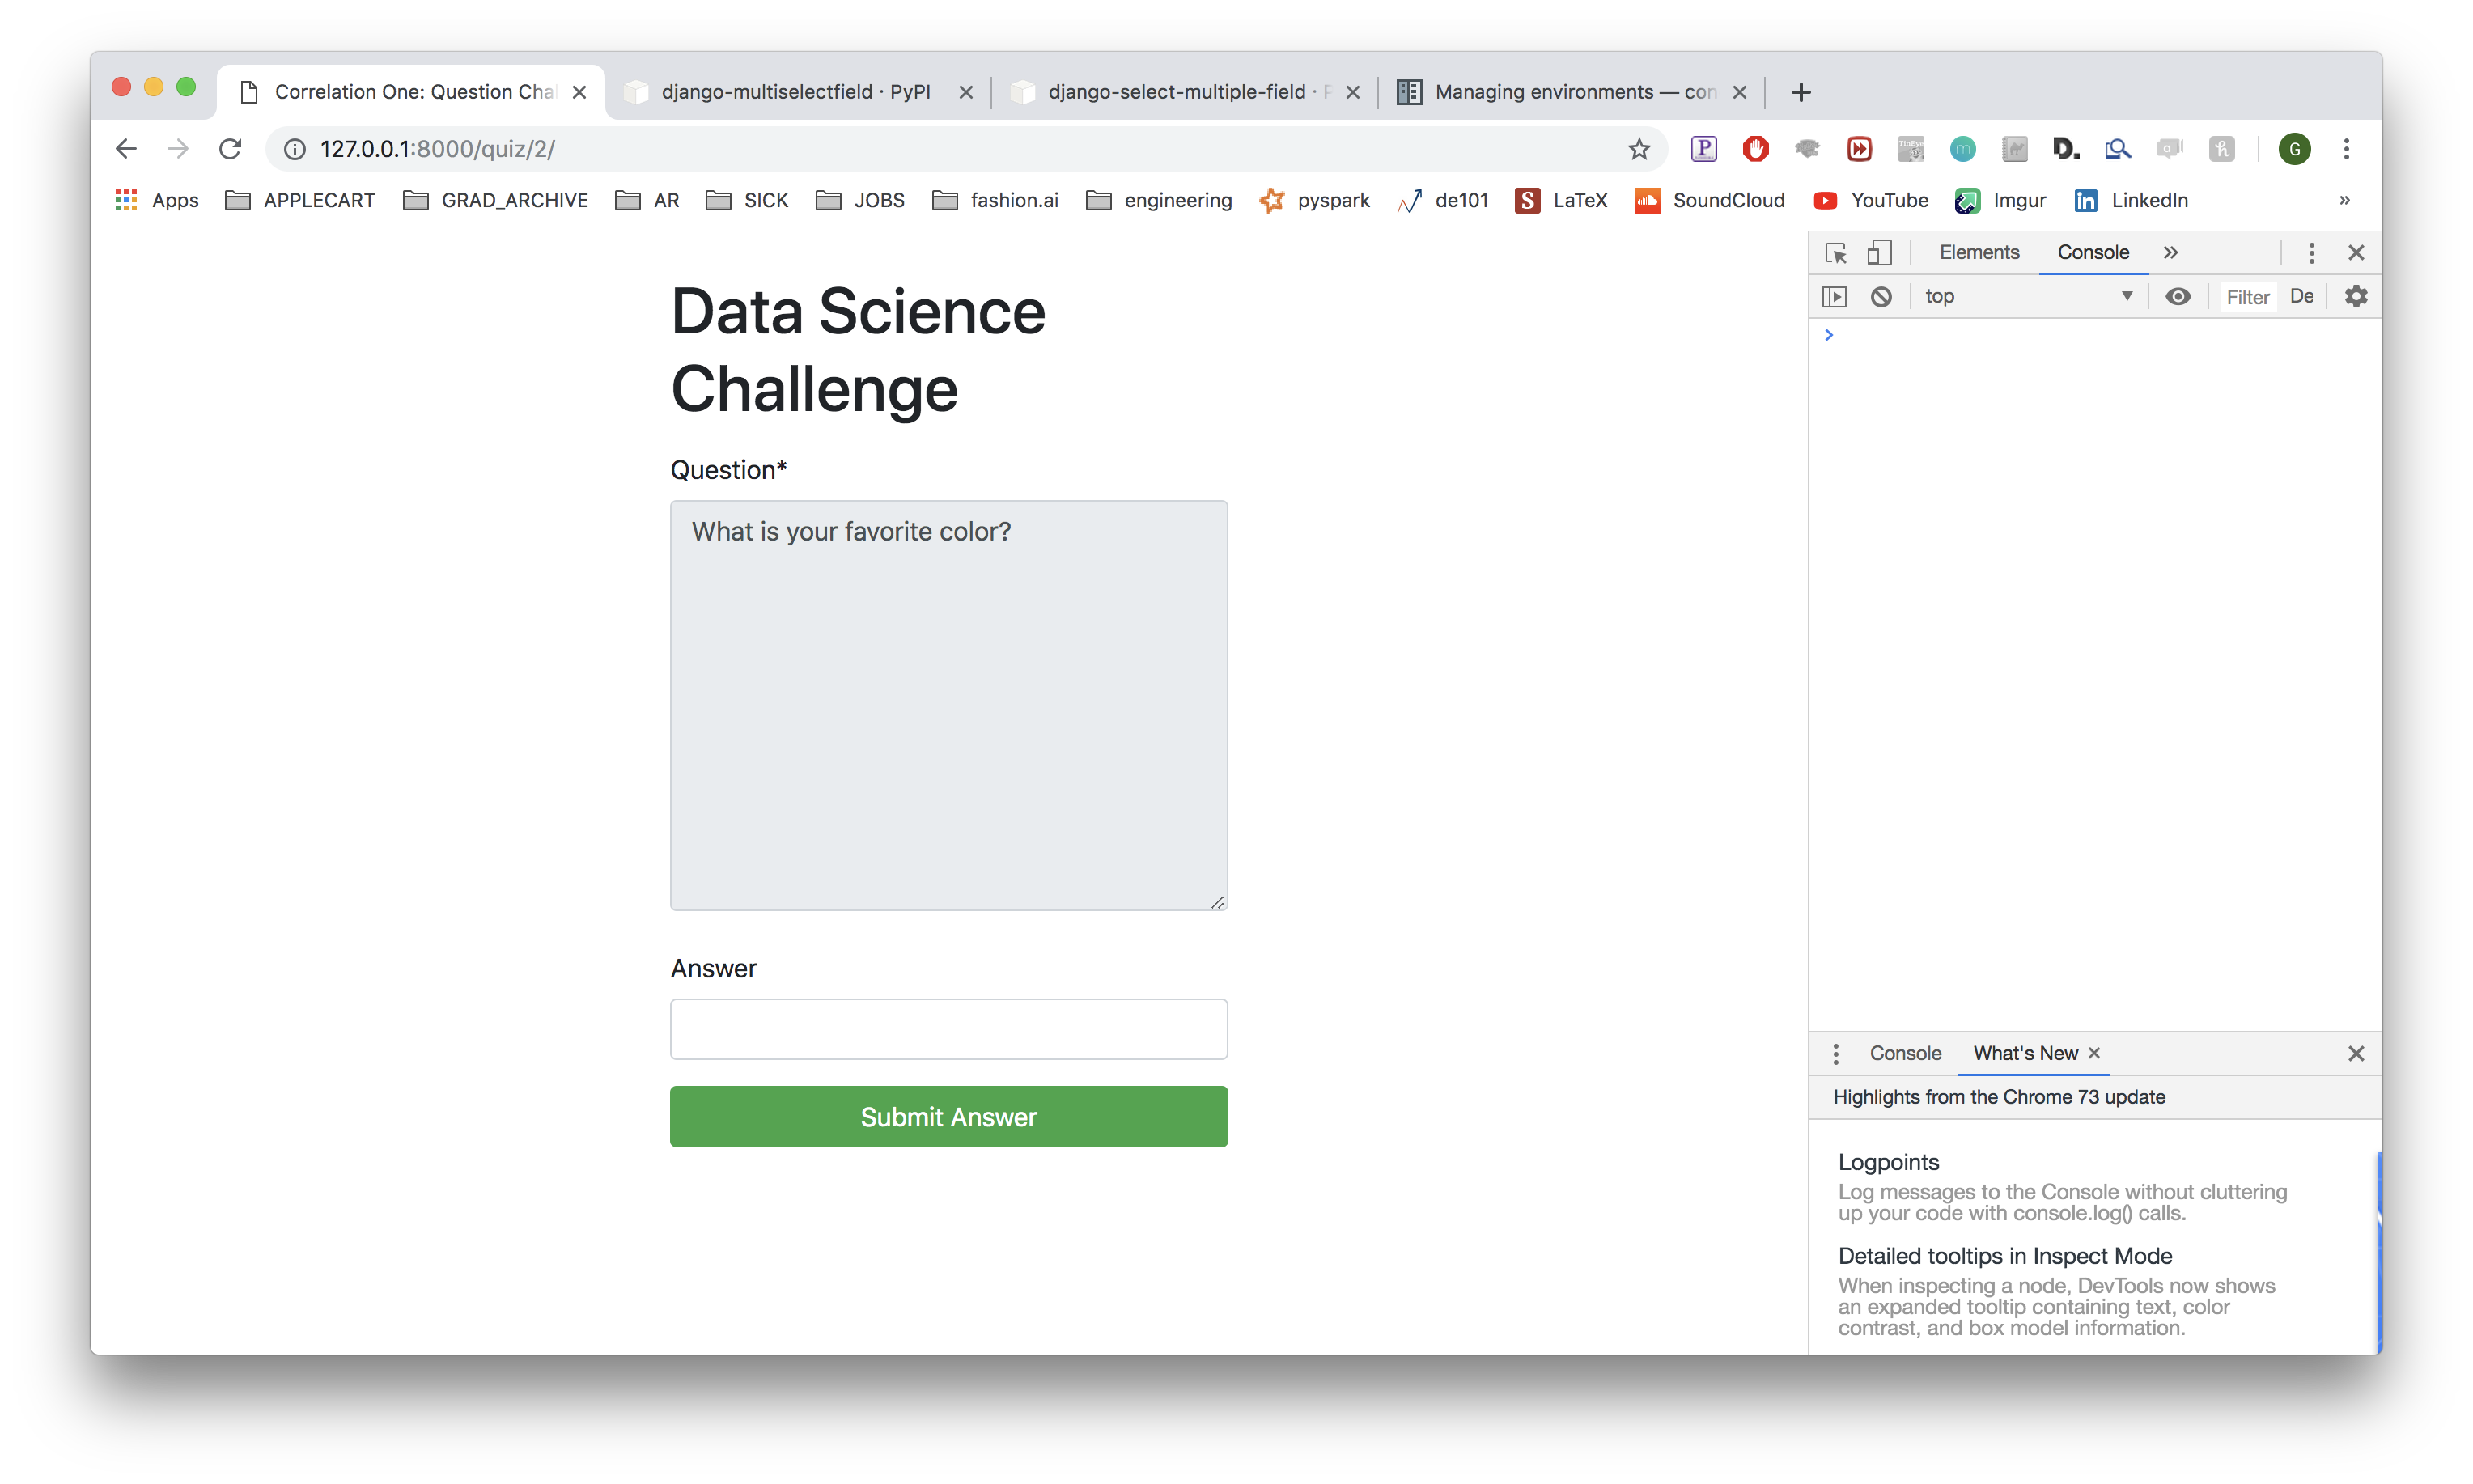Open console settings gear icon

[x=2356, y=297]
